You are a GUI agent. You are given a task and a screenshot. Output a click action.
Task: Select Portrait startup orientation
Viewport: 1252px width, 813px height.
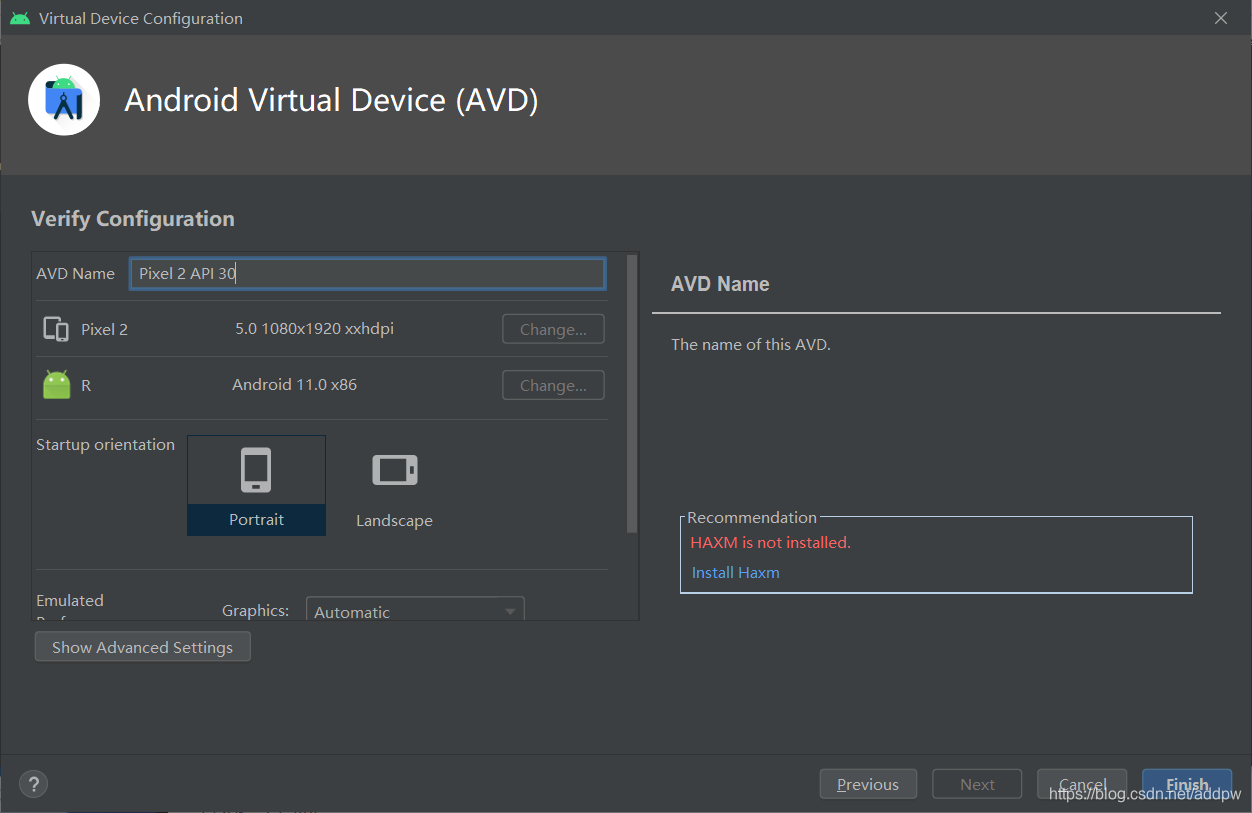256,485
